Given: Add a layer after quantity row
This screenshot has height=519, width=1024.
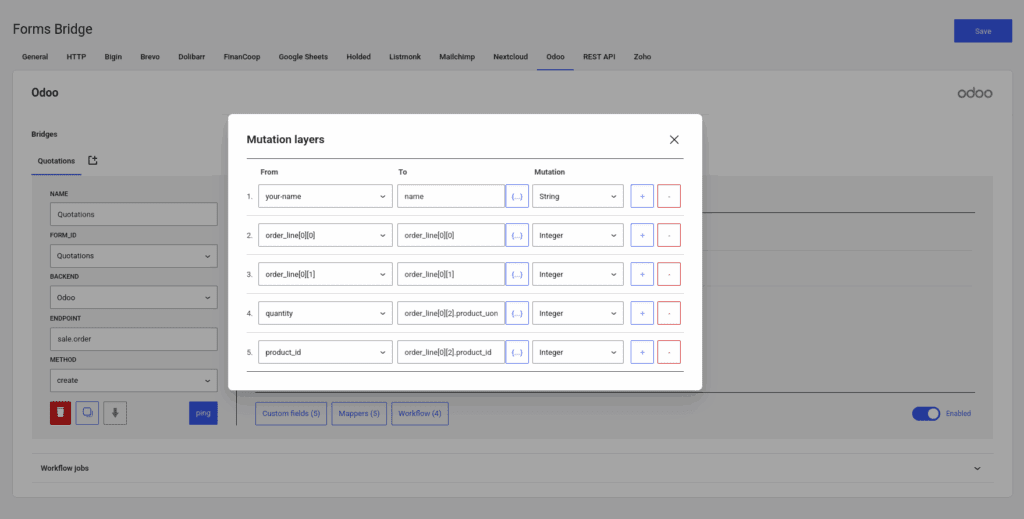Looking at the screenshot, I should tap(642, 313).
